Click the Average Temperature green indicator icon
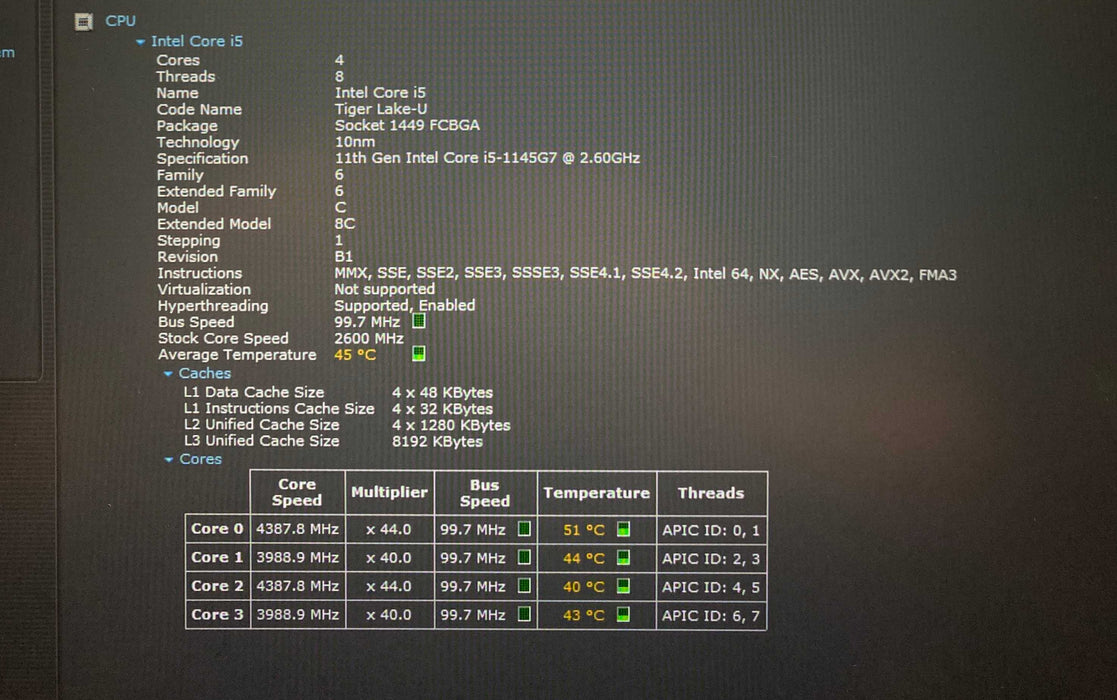The image size is (1117, 700). (419, 353)
